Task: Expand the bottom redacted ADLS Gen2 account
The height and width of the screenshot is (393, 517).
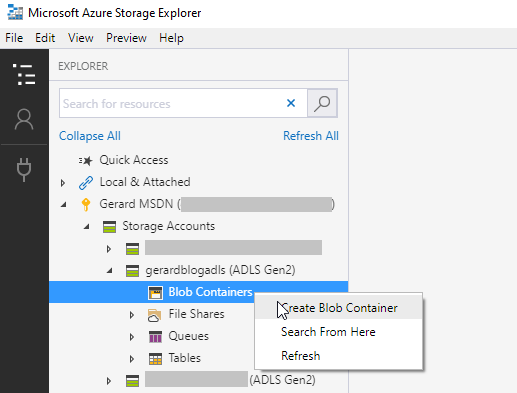Action: [x=109, y=381]
